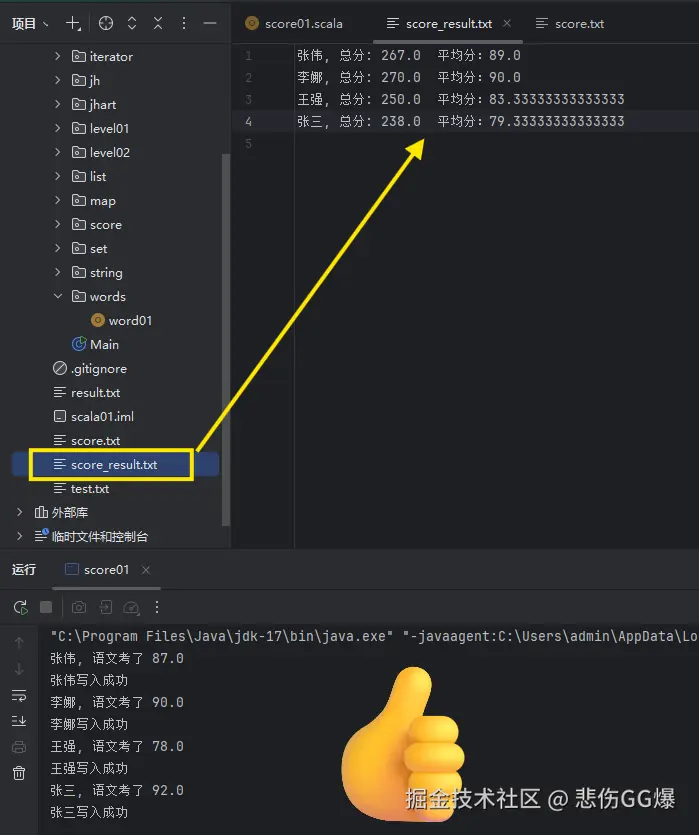Click the stop process square icon
699x835 pixels.
[x=46, y=607]
